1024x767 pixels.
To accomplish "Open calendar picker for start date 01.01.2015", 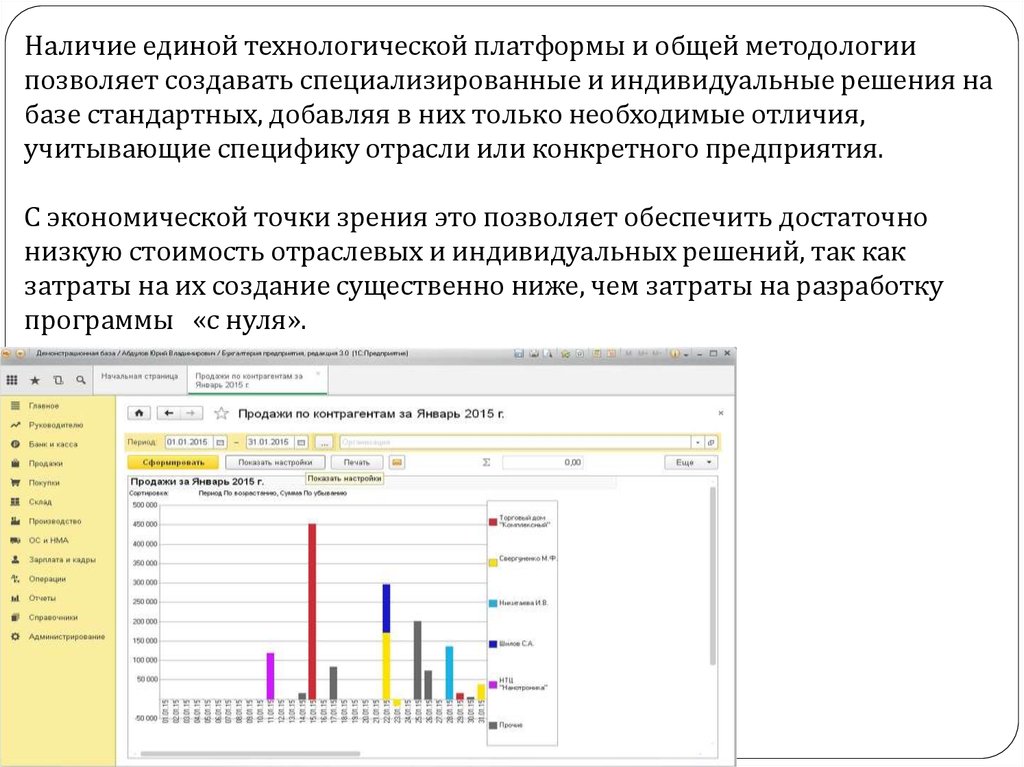I will point(220,442).
